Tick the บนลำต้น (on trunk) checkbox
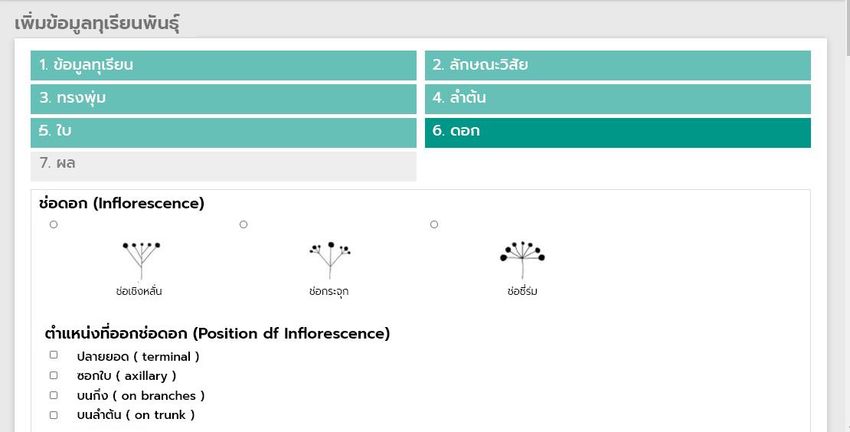 54,415
